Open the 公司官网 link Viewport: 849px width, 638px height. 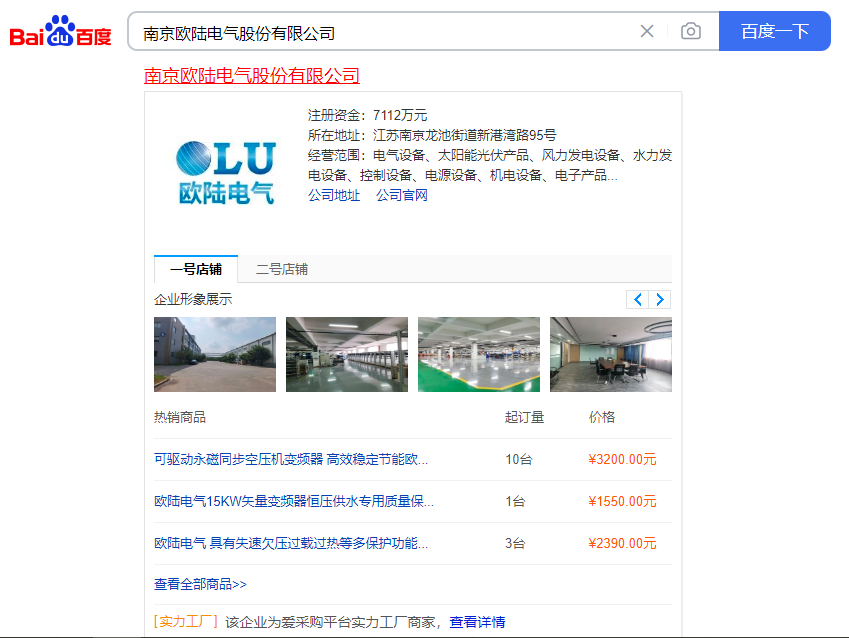click(x=402, y=196)
